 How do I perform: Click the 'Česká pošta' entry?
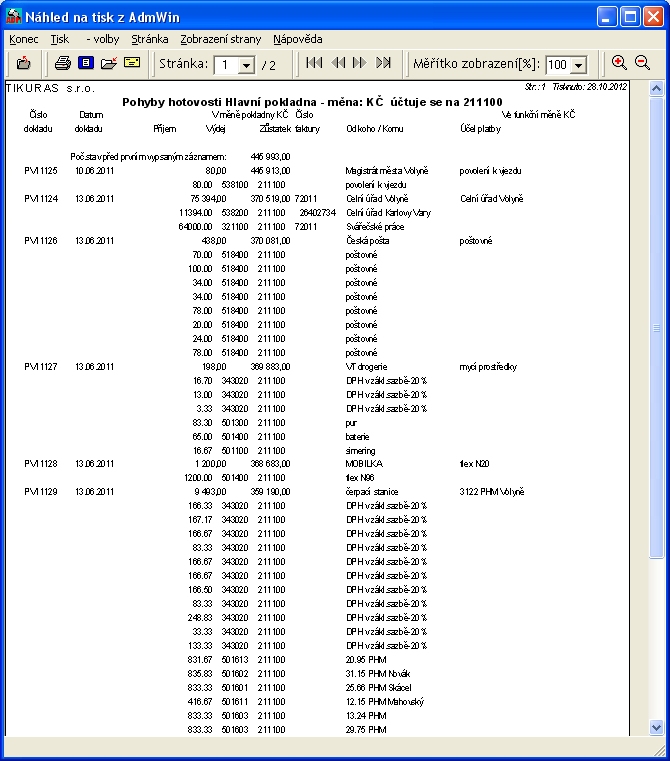[x=367, y=241]
